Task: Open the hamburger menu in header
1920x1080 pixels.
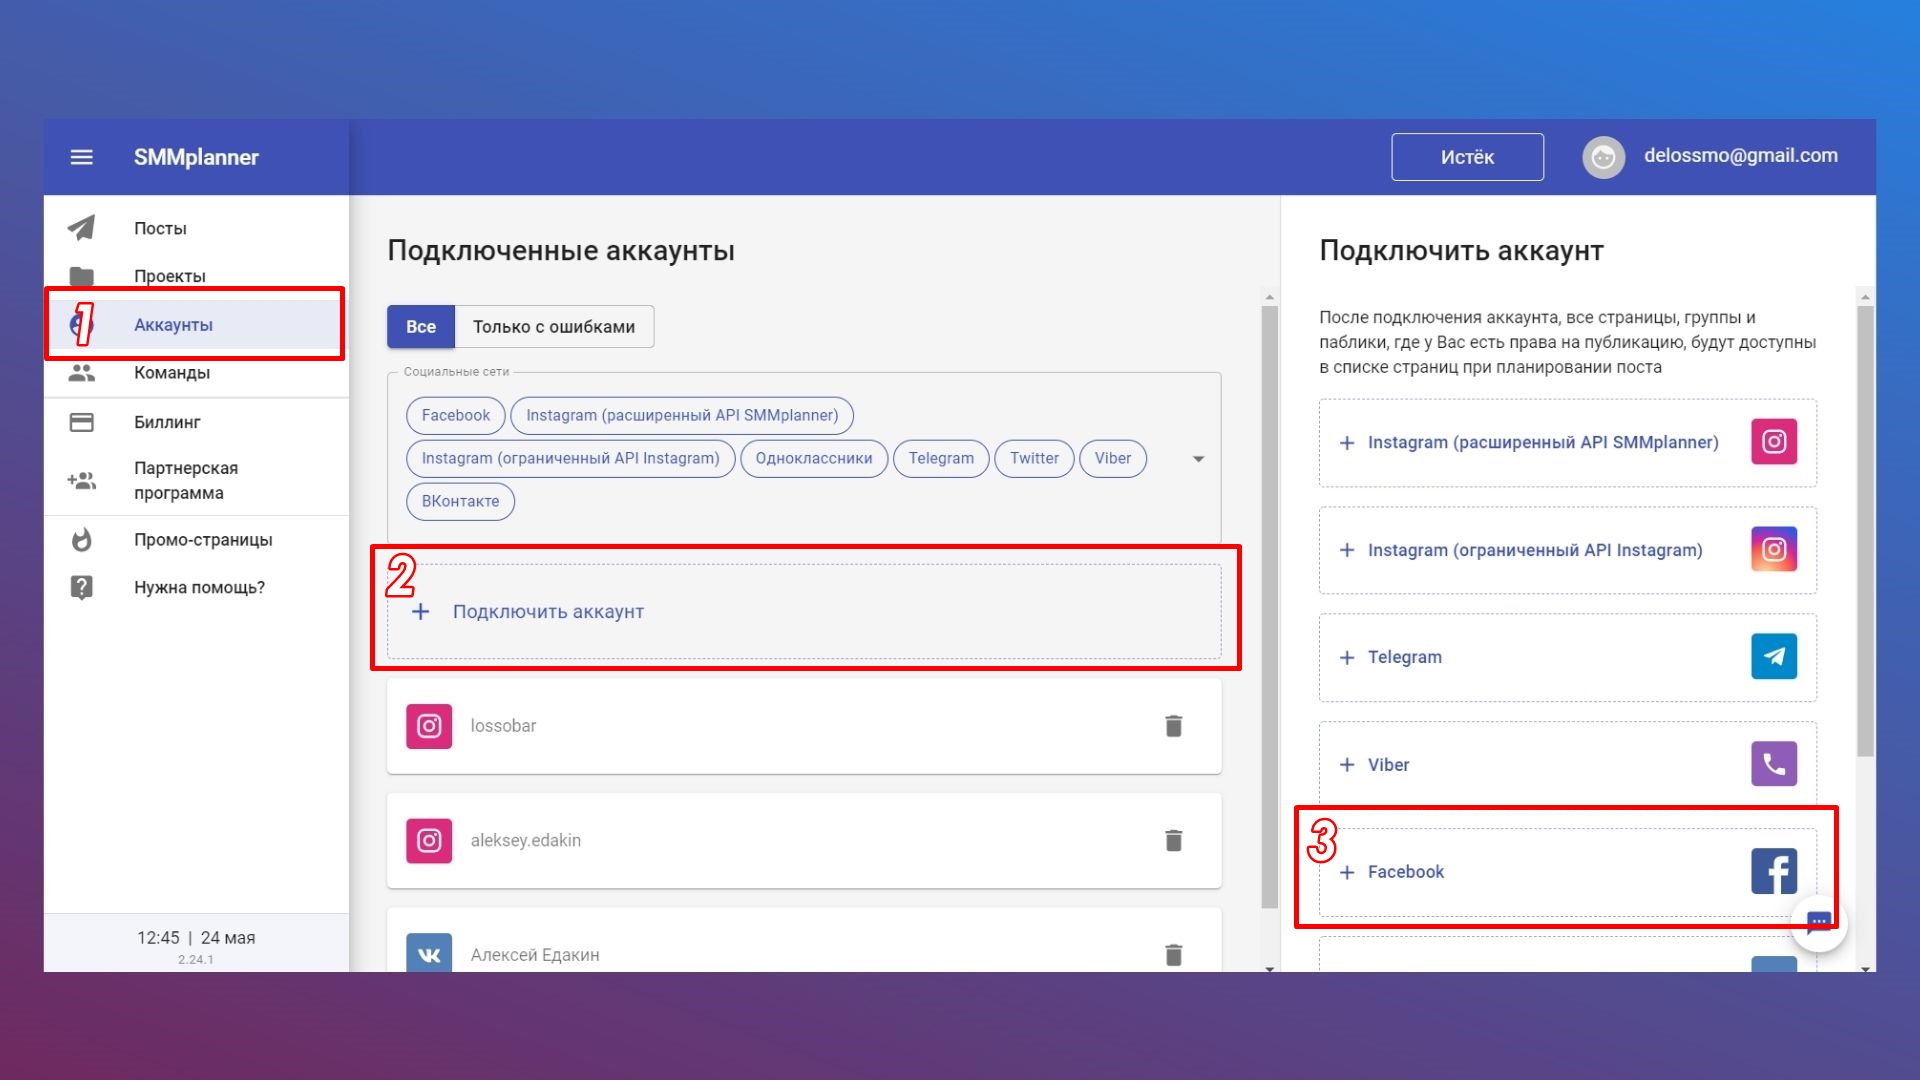Action: pyautogui.click(x=82, y=157)
